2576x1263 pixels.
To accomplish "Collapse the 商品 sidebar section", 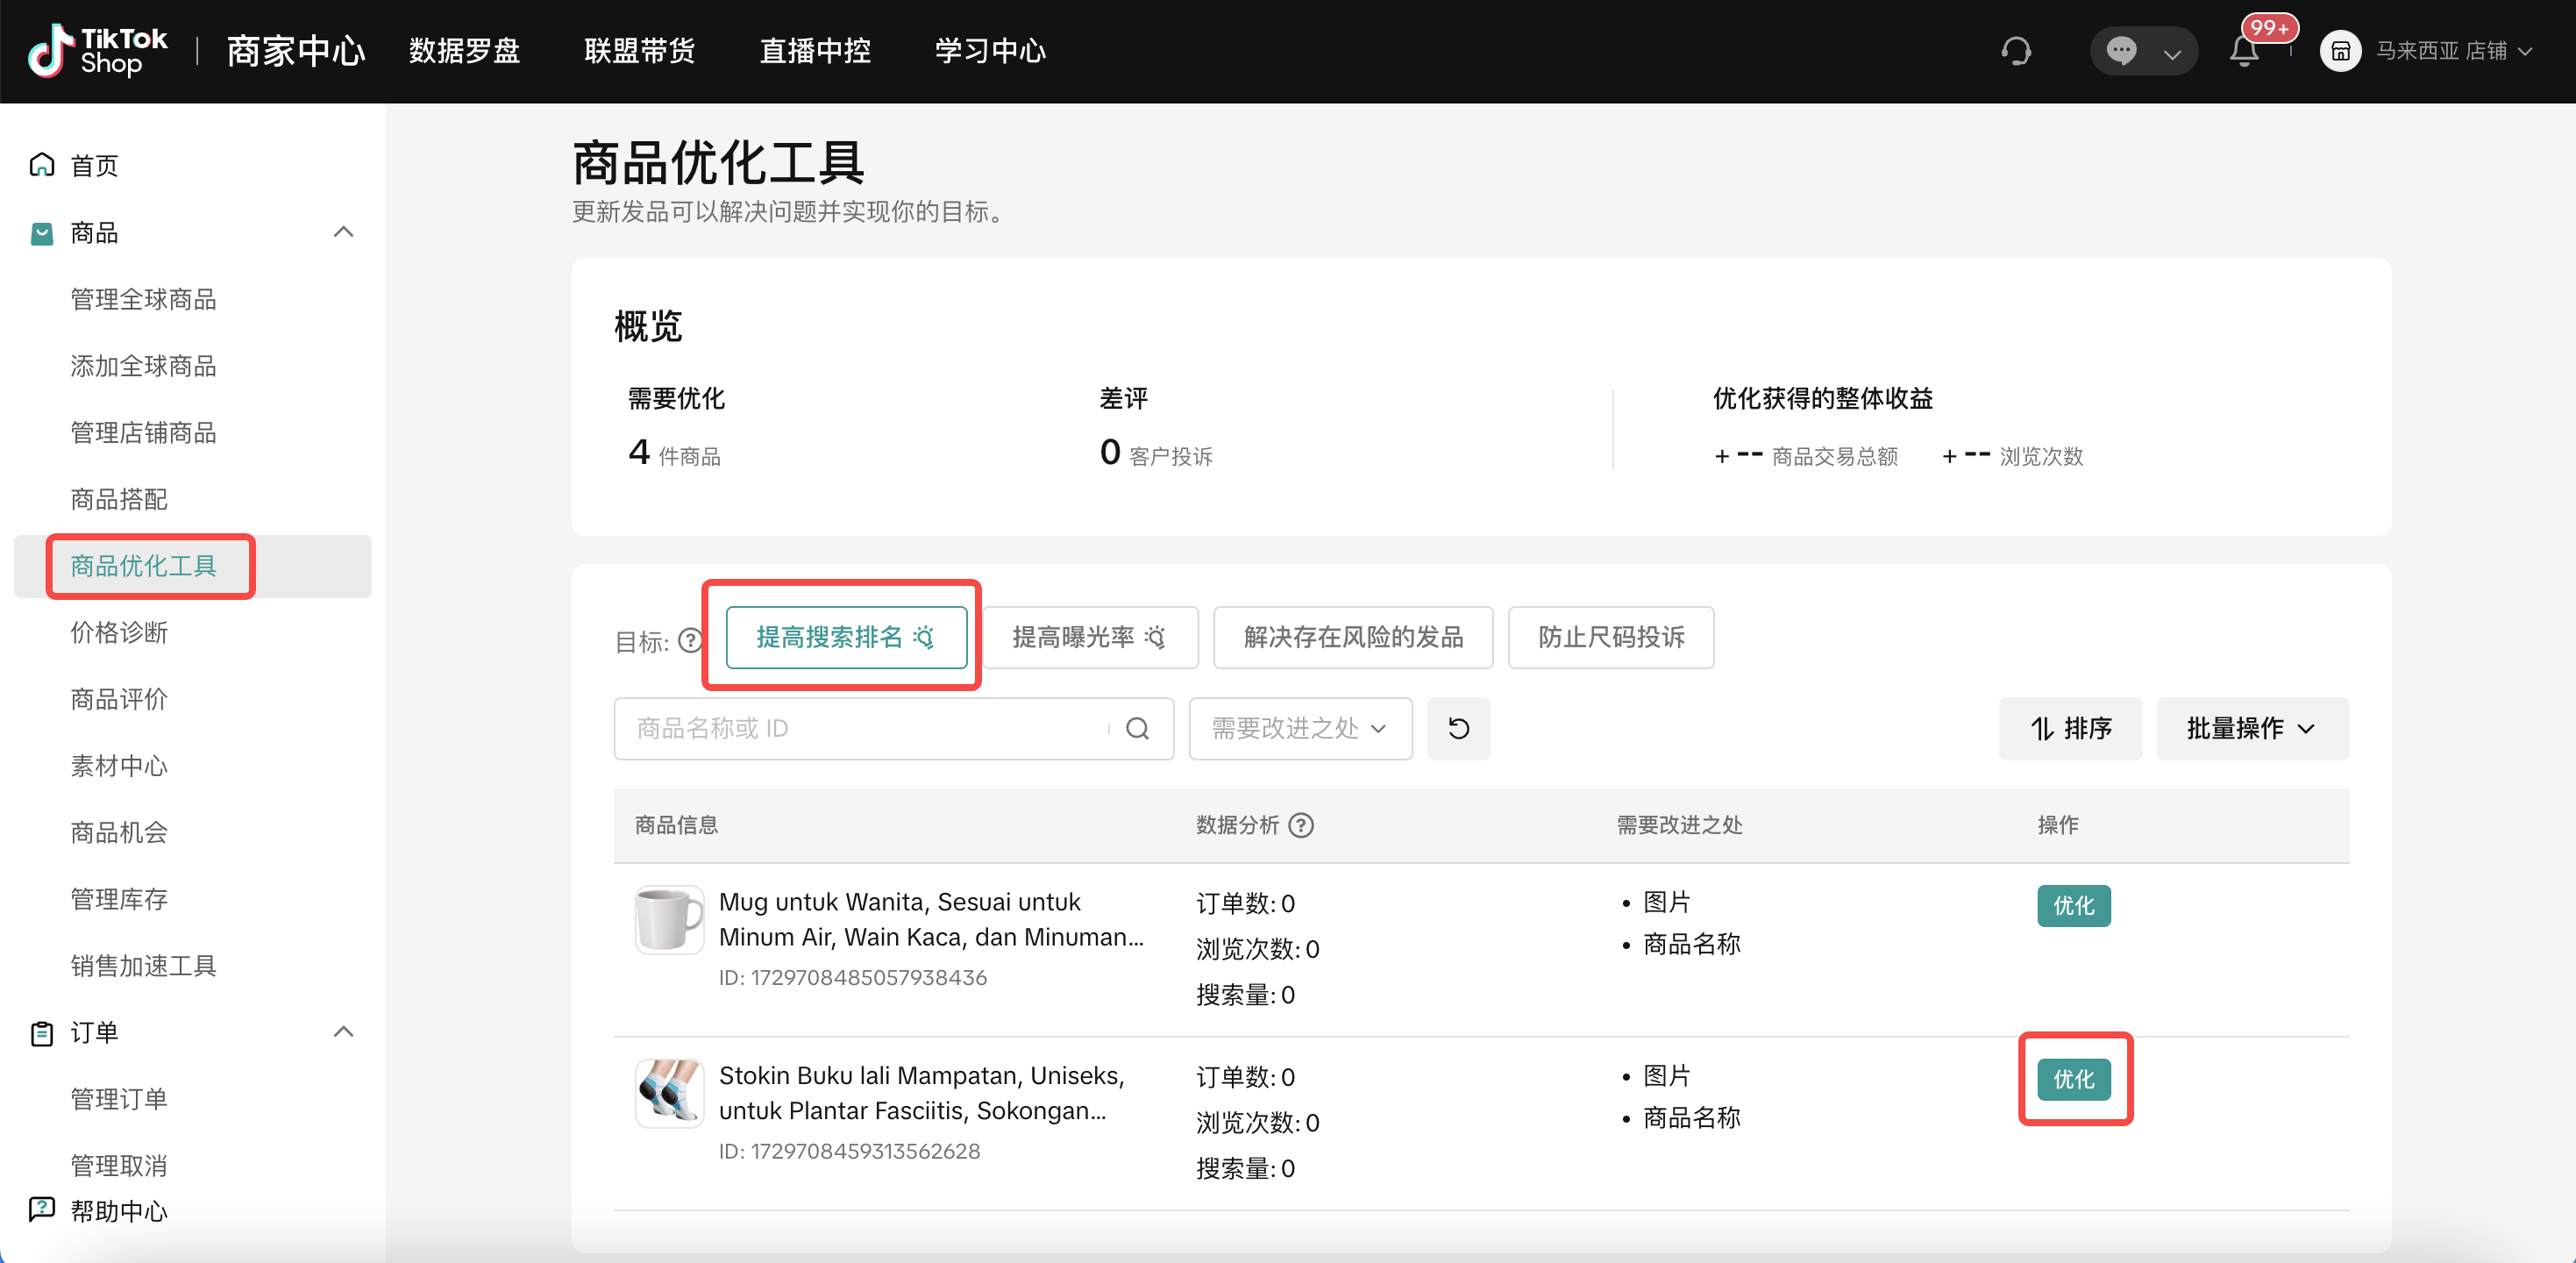I will tap(343, 232).
